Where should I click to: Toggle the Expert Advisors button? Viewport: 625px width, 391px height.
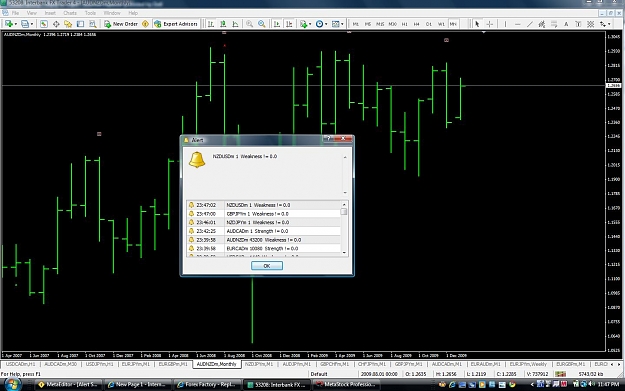[176, 24]
